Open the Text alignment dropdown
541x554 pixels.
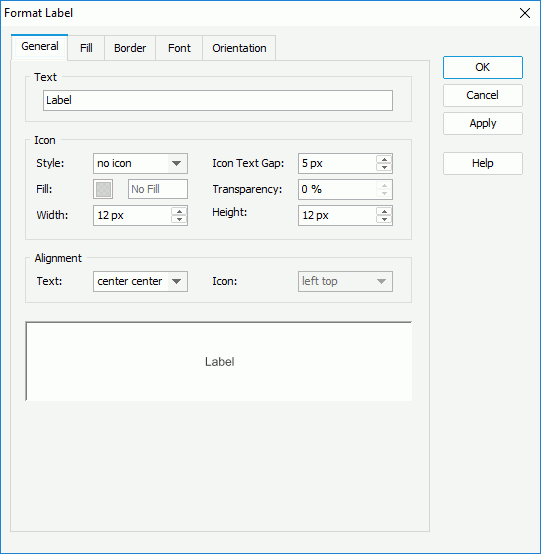(140, 281)
